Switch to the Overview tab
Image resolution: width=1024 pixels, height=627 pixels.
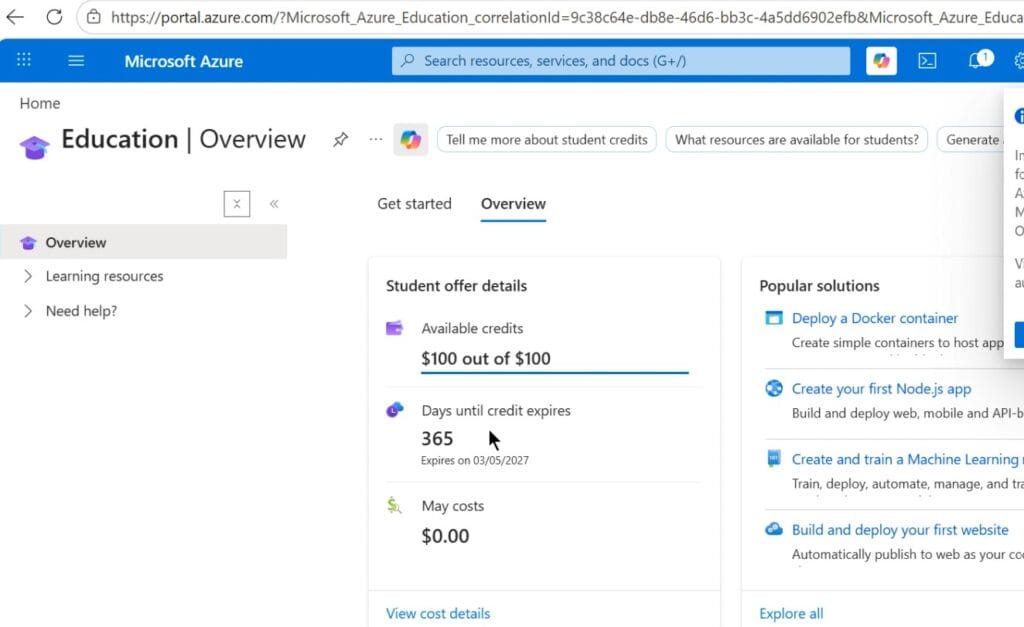513,204
